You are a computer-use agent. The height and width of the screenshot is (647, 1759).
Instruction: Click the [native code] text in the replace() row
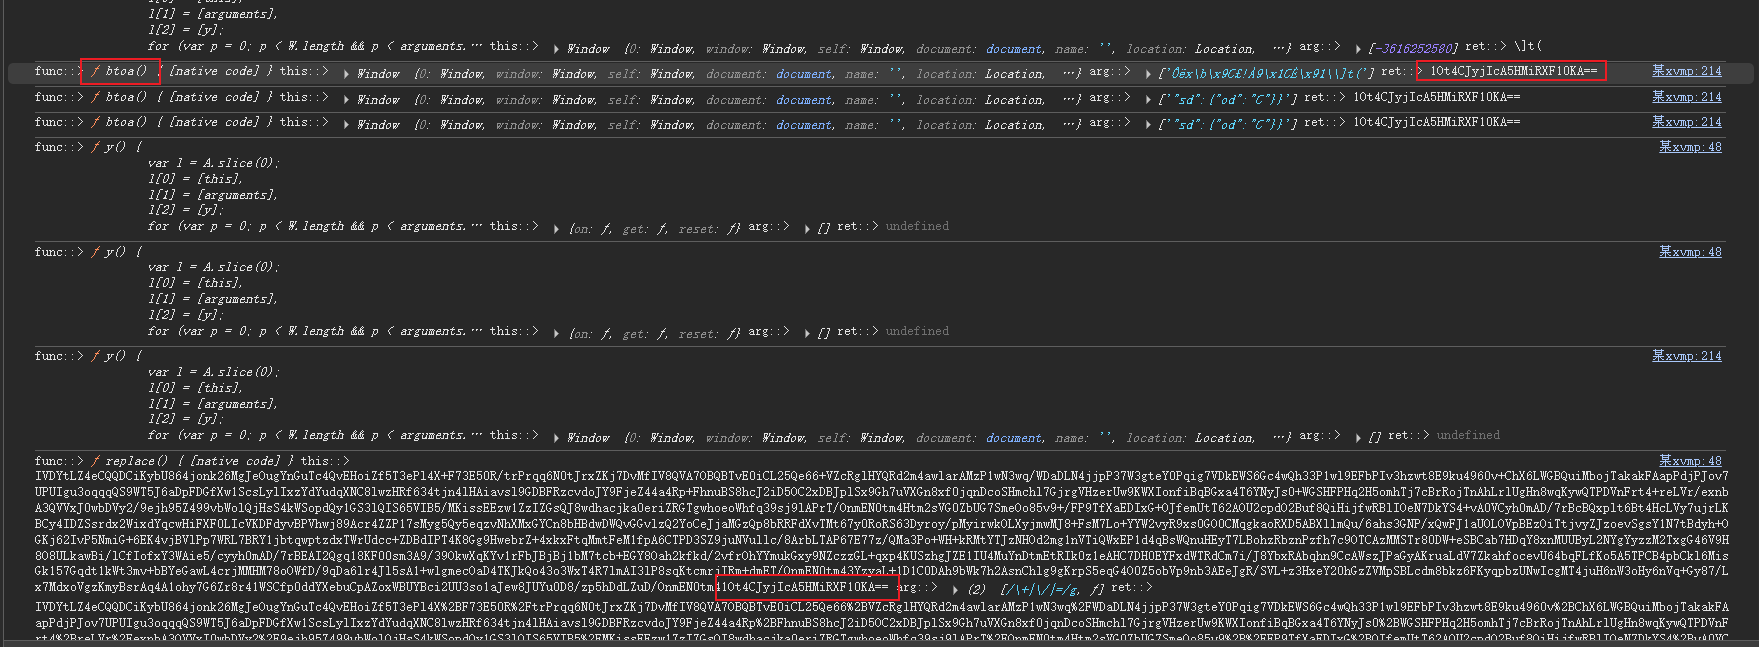coord(235,461)
